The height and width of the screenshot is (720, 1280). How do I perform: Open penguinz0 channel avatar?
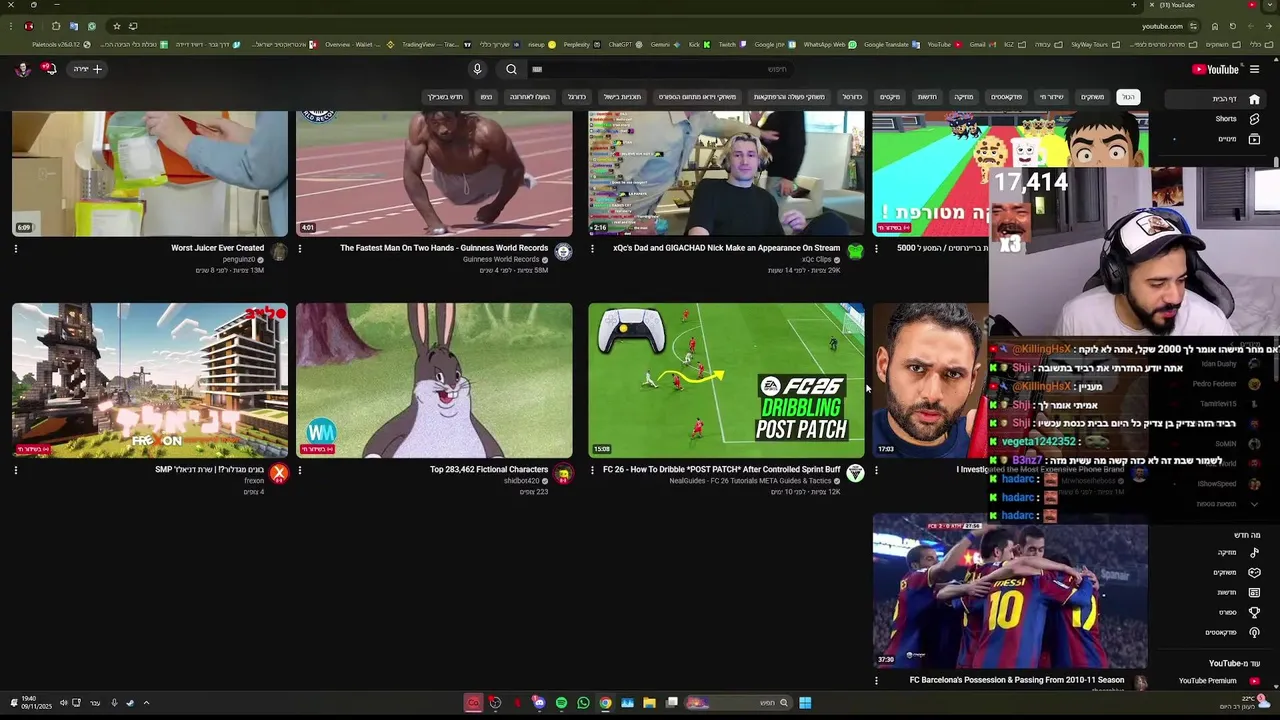[x=279, y=252]
